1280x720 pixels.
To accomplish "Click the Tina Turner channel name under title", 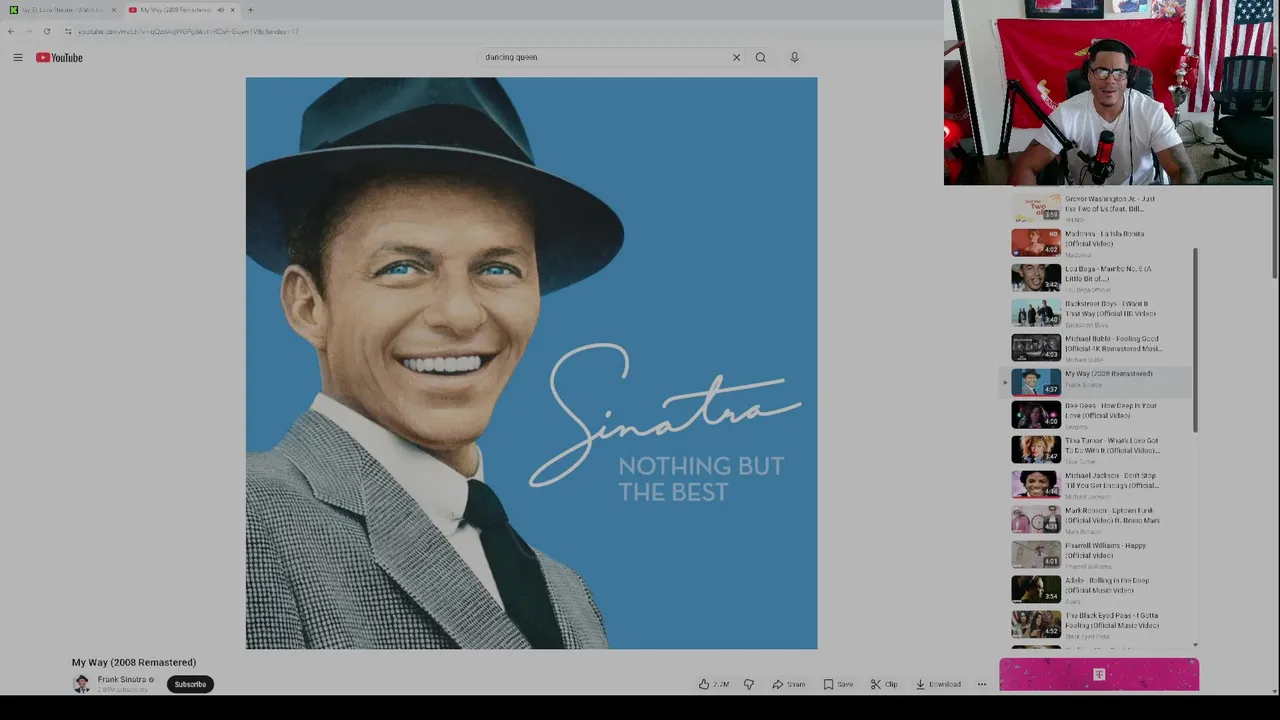I will (1080, 462).
